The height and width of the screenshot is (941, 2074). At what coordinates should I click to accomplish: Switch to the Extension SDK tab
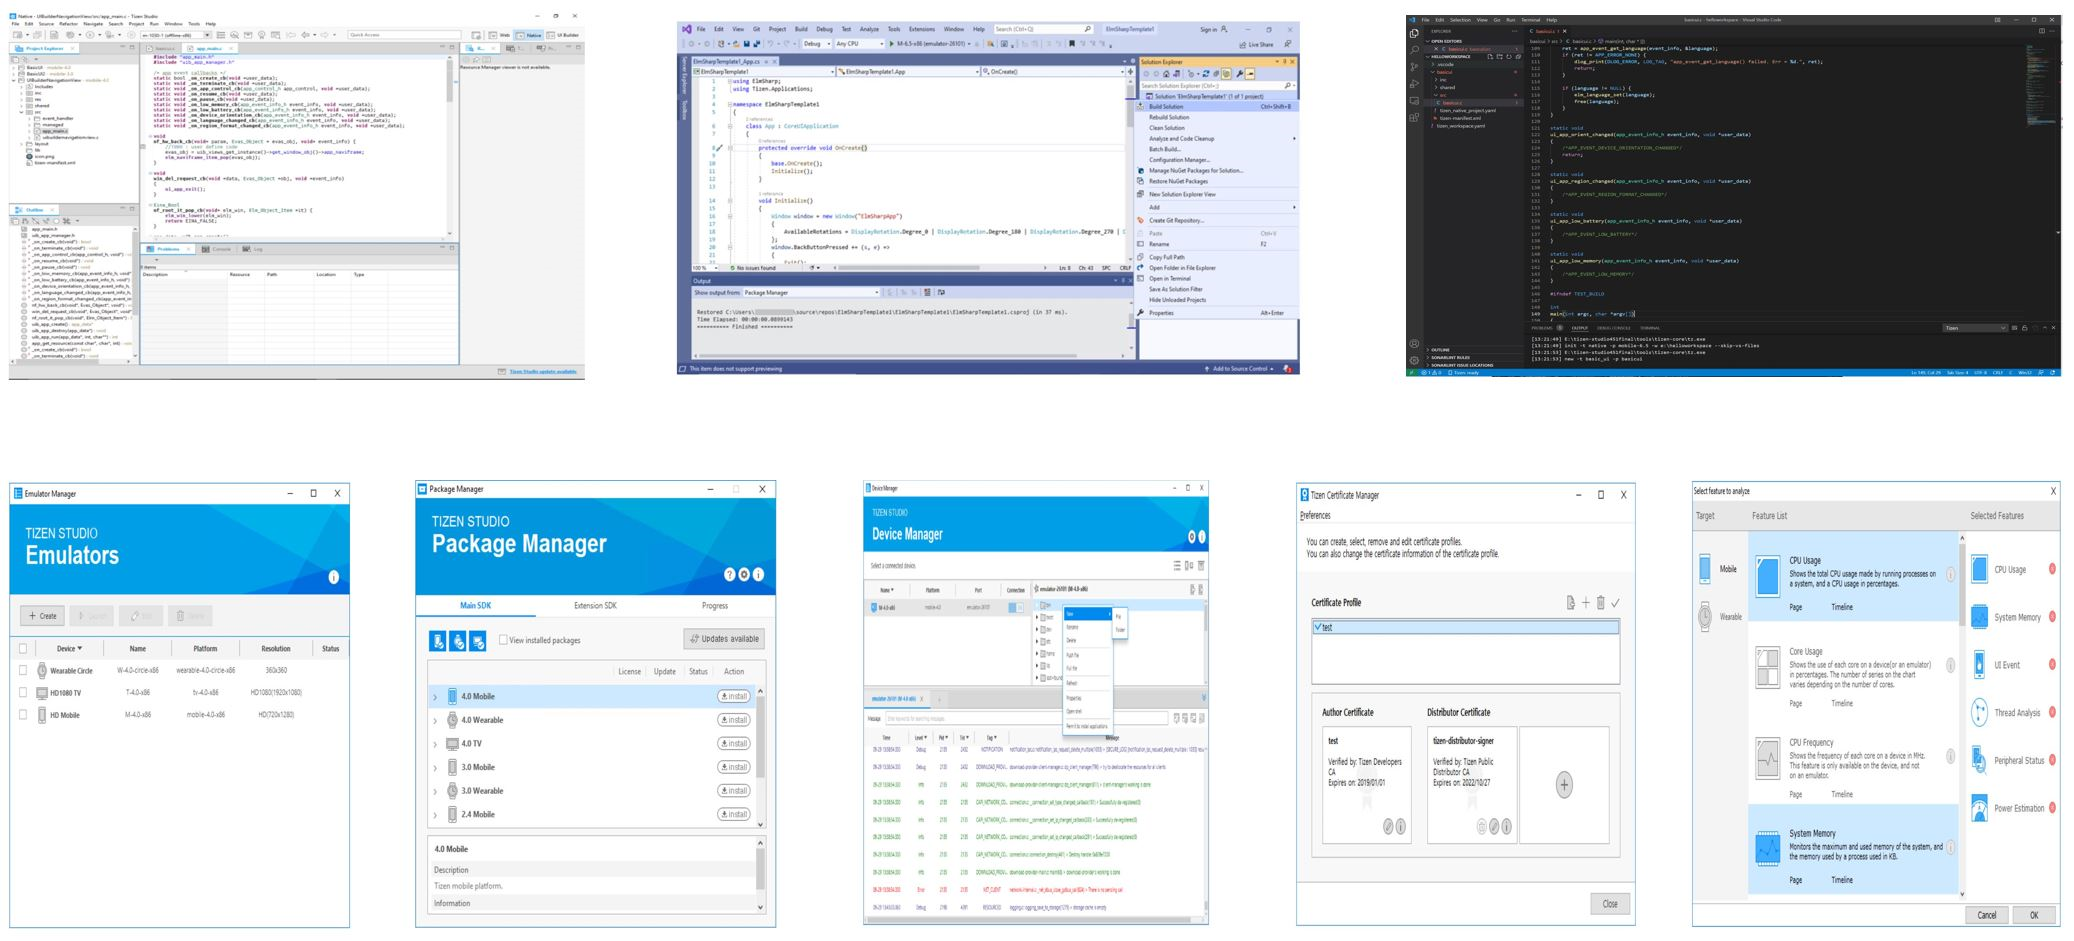pos(595,606)
